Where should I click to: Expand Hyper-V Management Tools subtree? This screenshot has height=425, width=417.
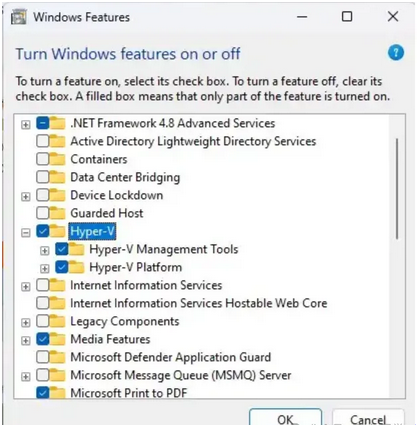[x=45, y=251]
